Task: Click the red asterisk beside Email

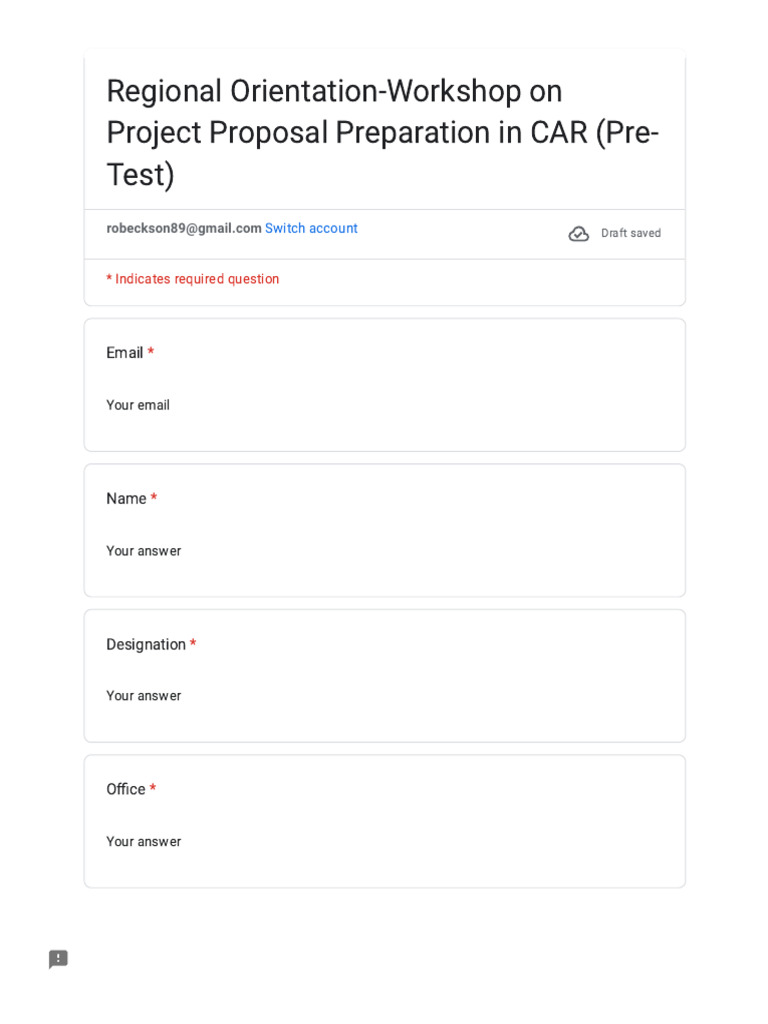Action: pyautogui.click(x=151, y=351)
